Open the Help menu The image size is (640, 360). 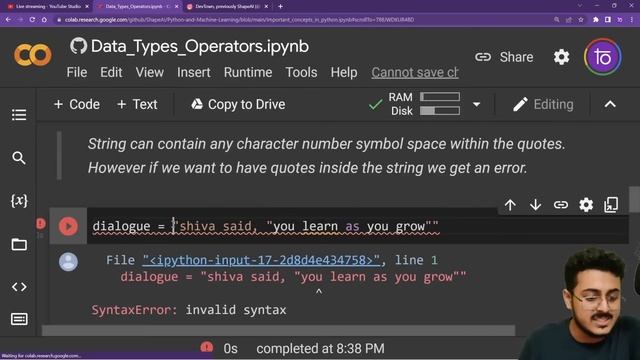pos(344,72)
